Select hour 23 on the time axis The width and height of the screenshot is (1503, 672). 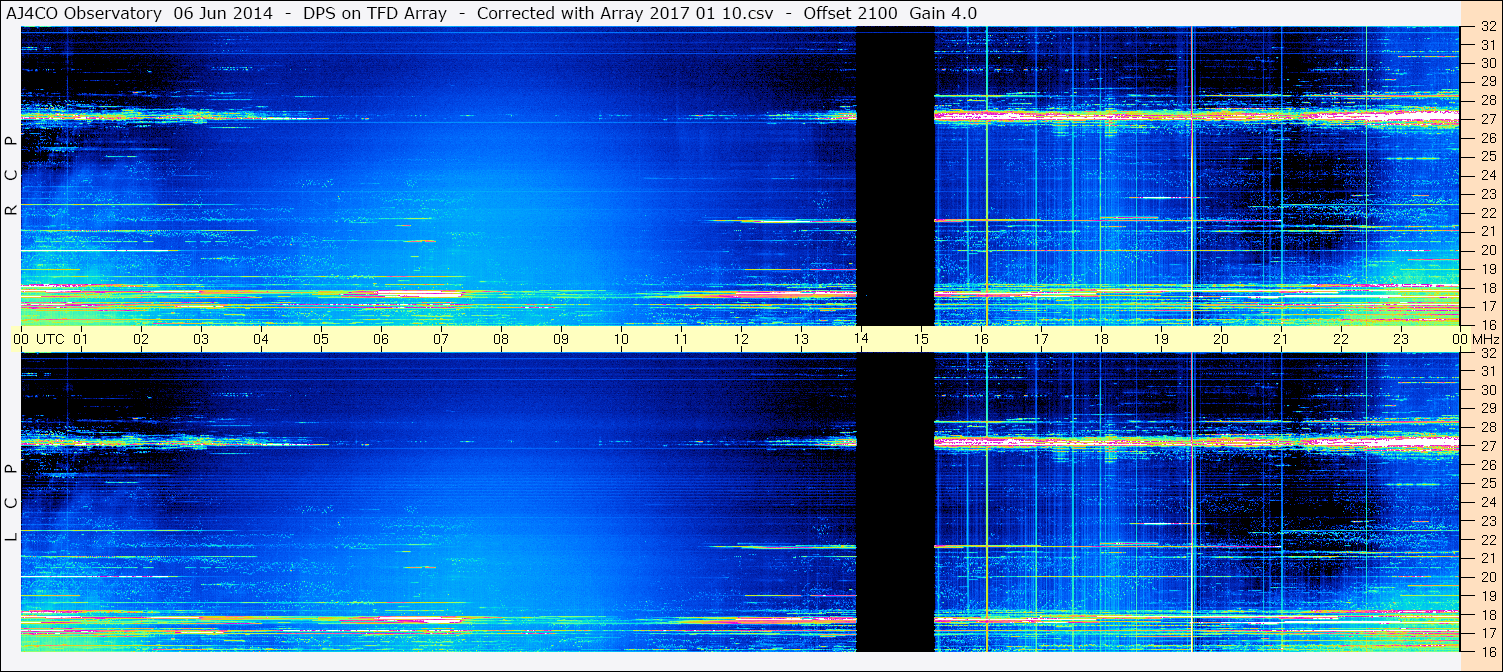coord(1401,339)
